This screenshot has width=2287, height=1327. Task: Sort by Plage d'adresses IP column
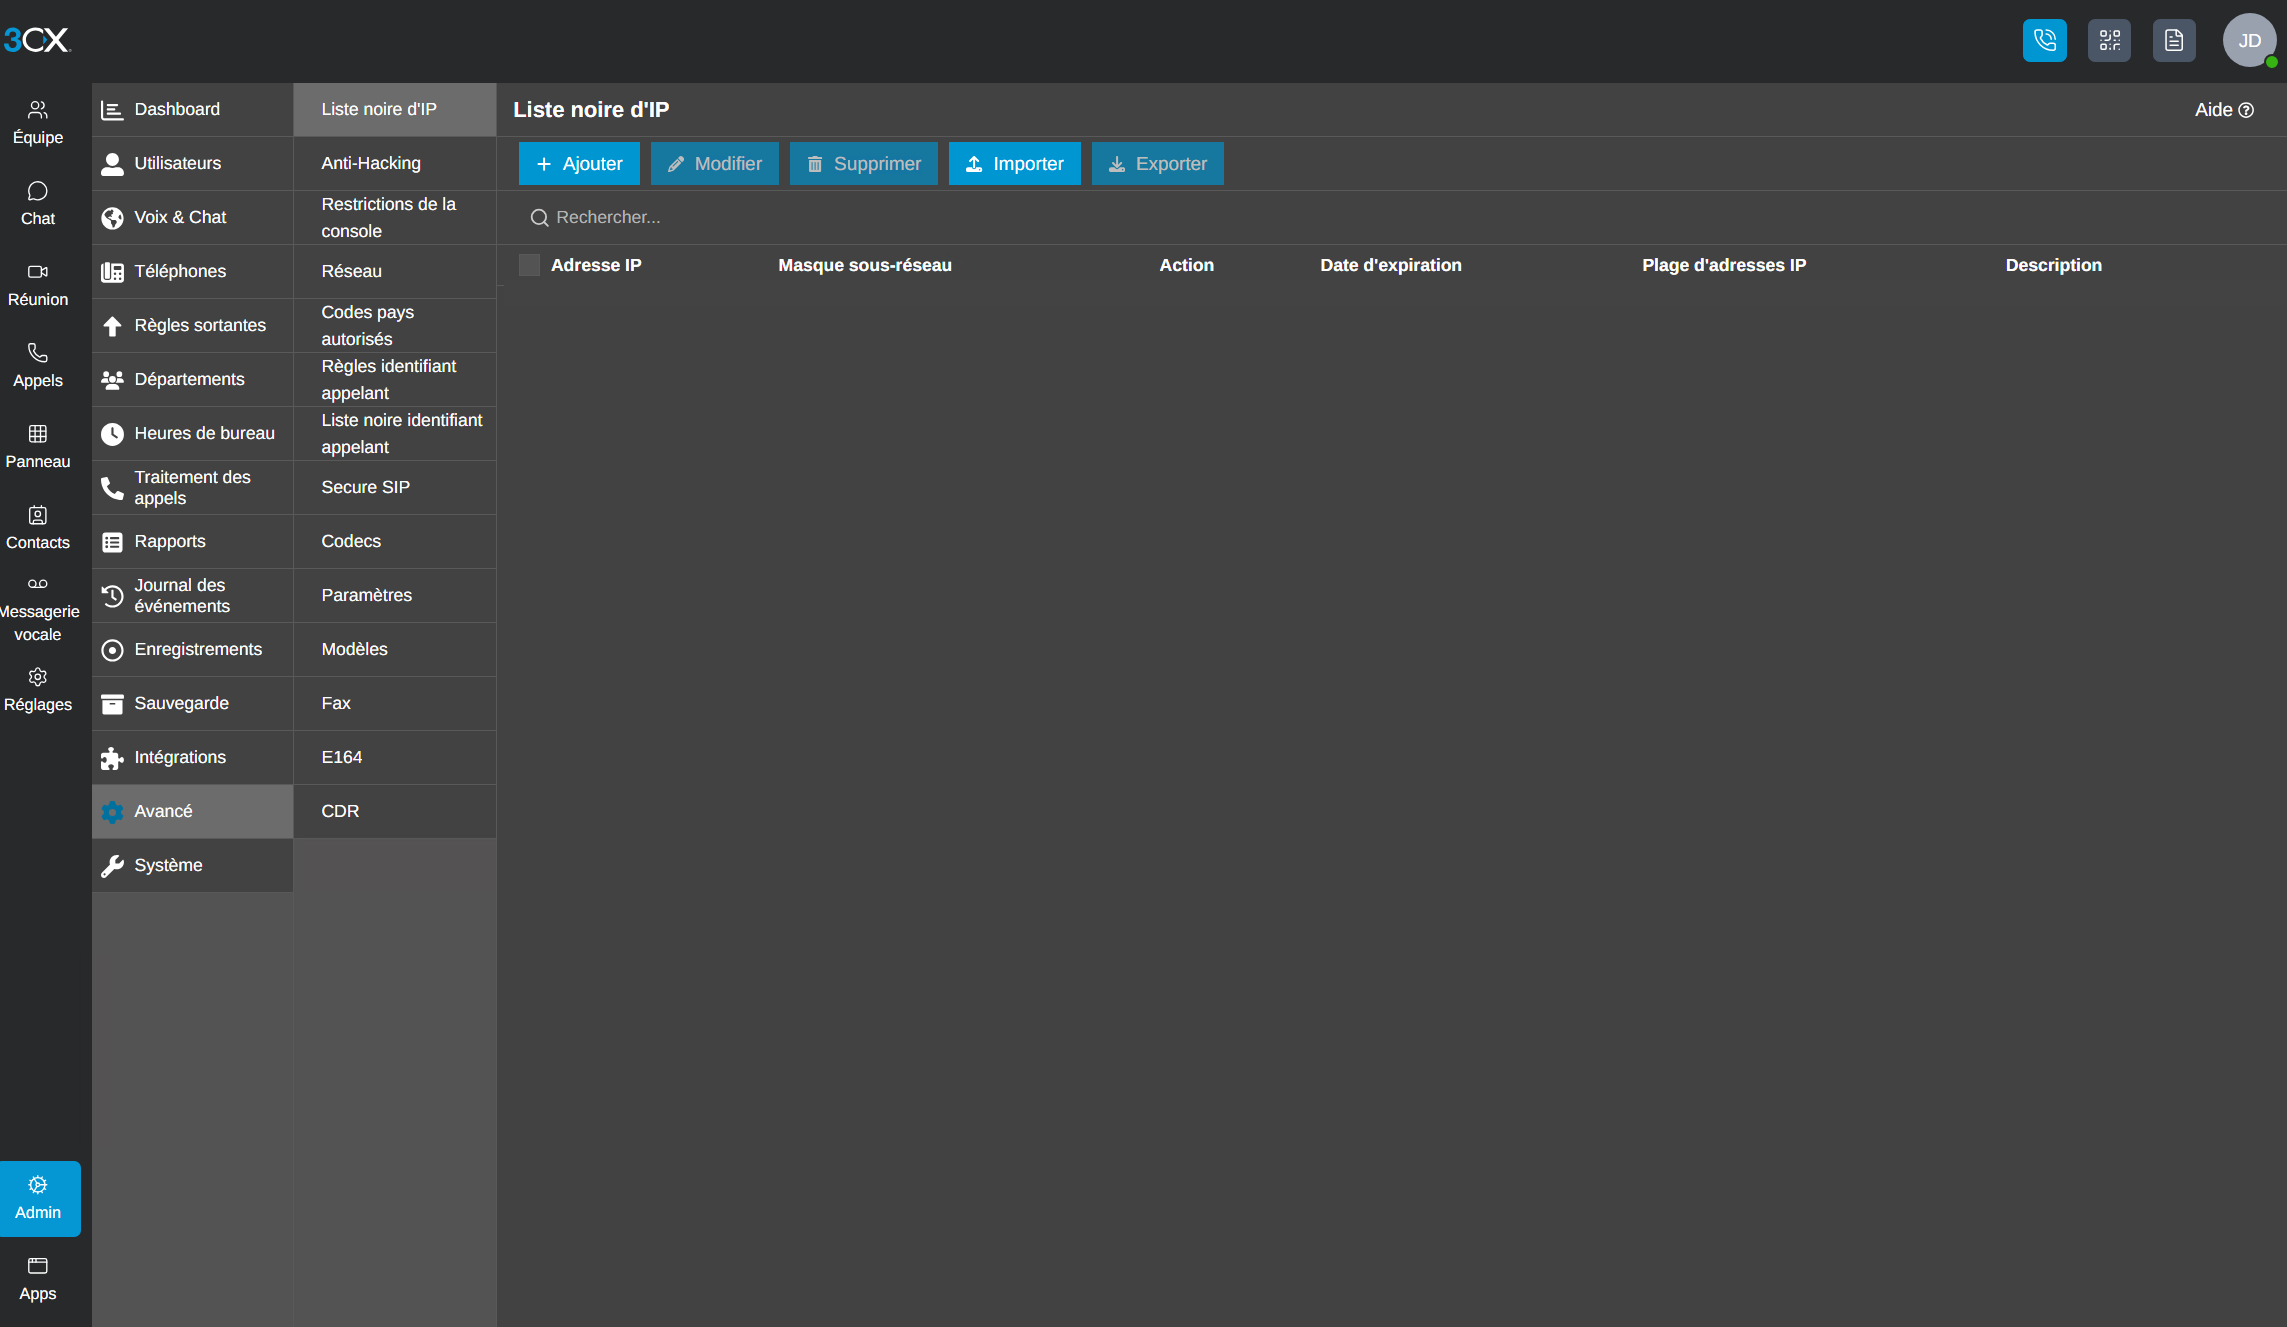coord(1724,265)
